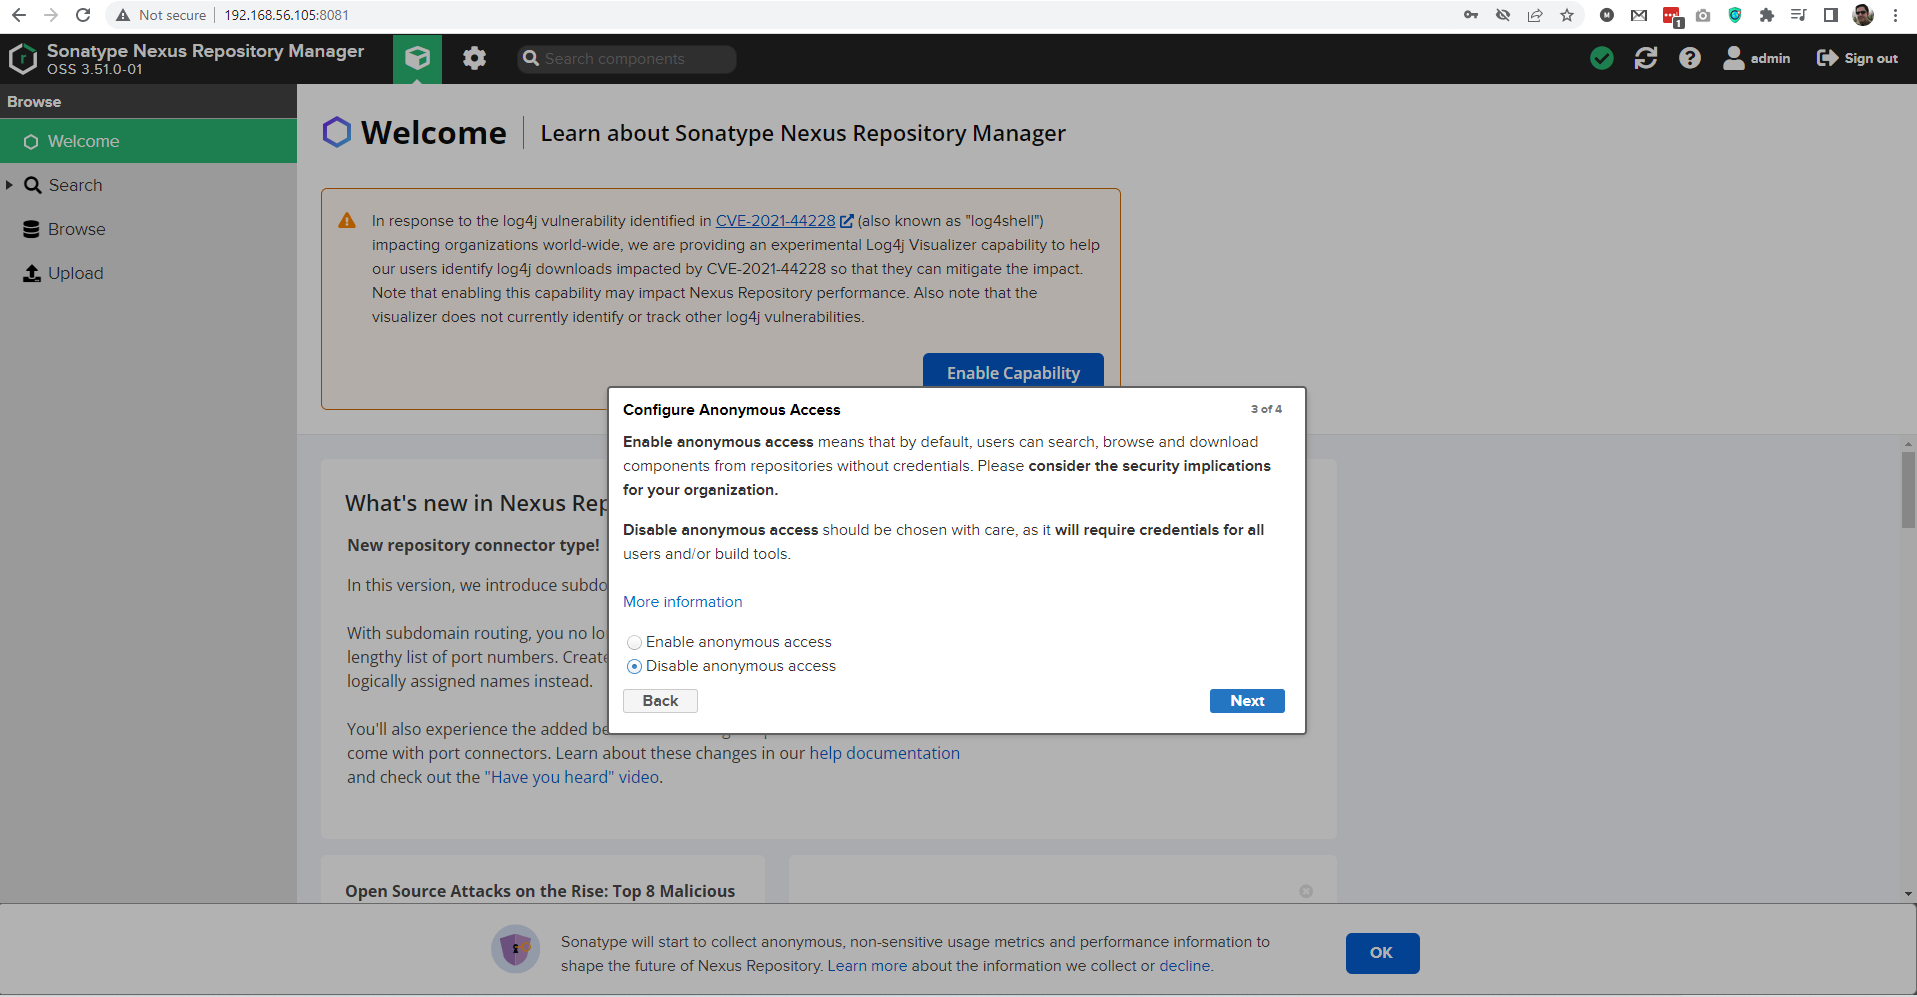Viewport: 1917px width, 997px height.
Task: Click the Not secure warning icon
Action: click(123, 15)
